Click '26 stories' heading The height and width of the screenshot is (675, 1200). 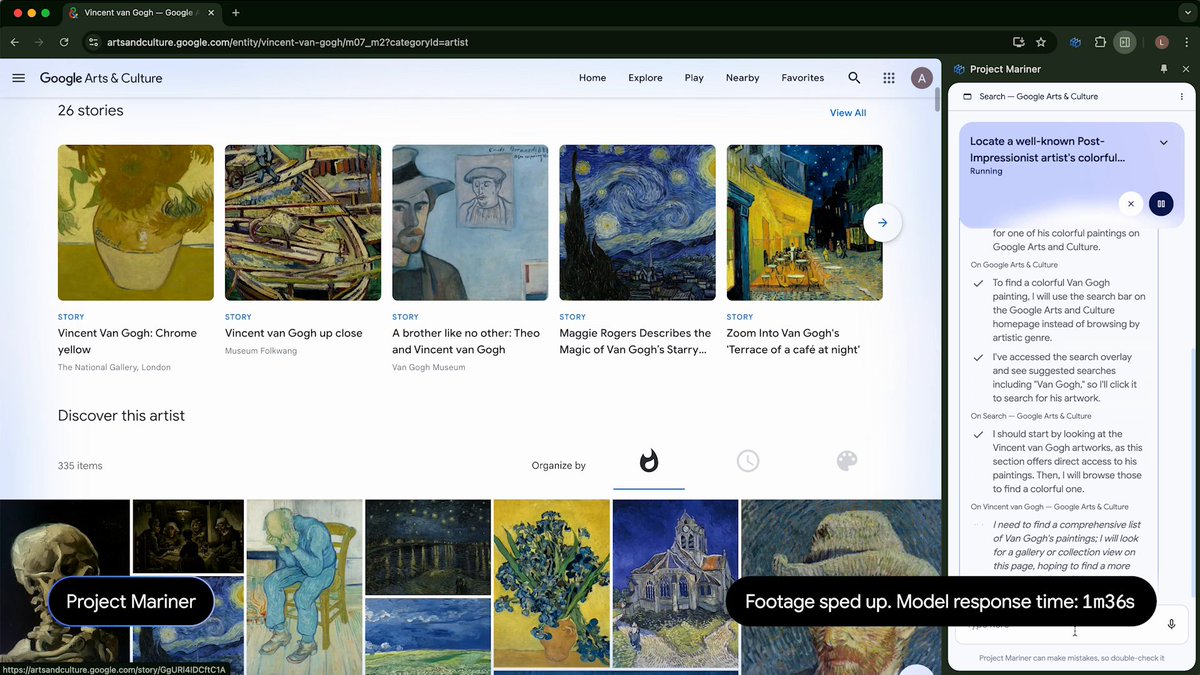[90, 111]
